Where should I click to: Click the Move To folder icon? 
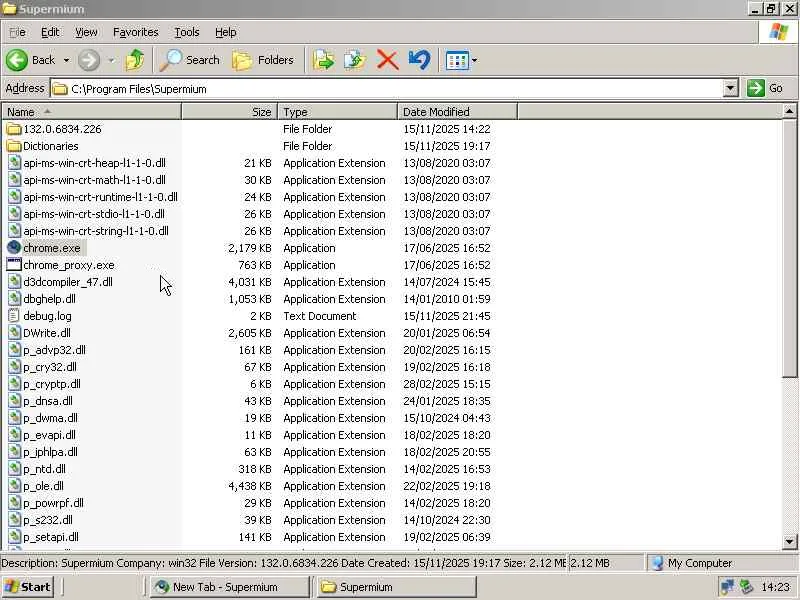323,60
